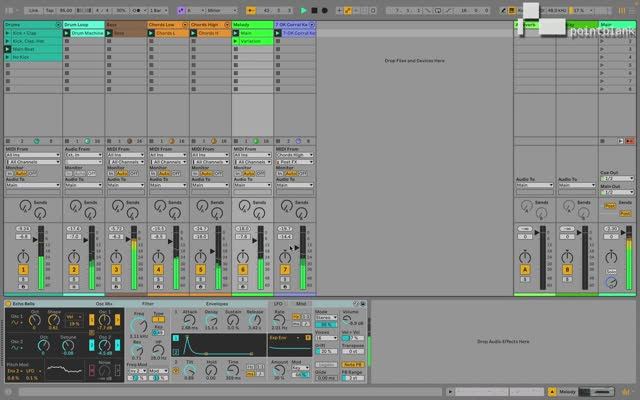Stop clips on the Drums track

(x=8, y=141)
